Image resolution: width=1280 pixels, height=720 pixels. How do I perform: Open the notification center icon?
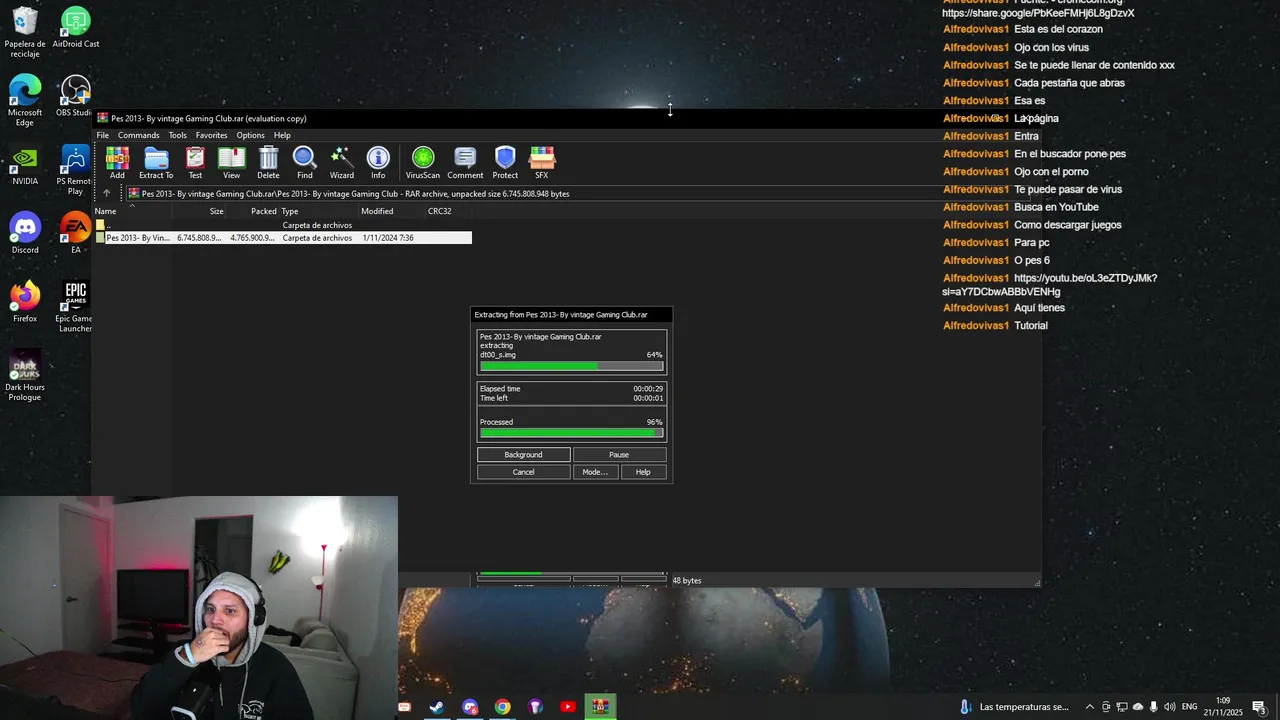pos(1260,707)
